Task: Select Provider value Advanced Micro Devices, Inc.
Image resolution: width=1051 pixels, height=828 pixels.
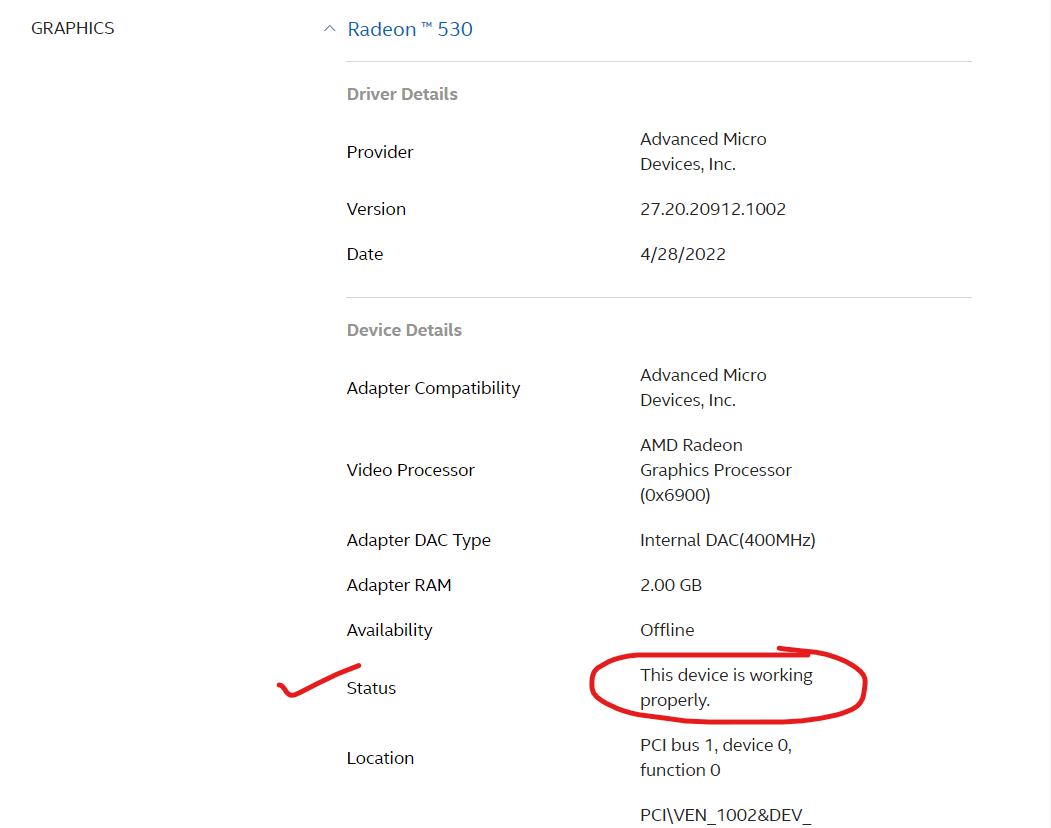Action: [703, 152]
